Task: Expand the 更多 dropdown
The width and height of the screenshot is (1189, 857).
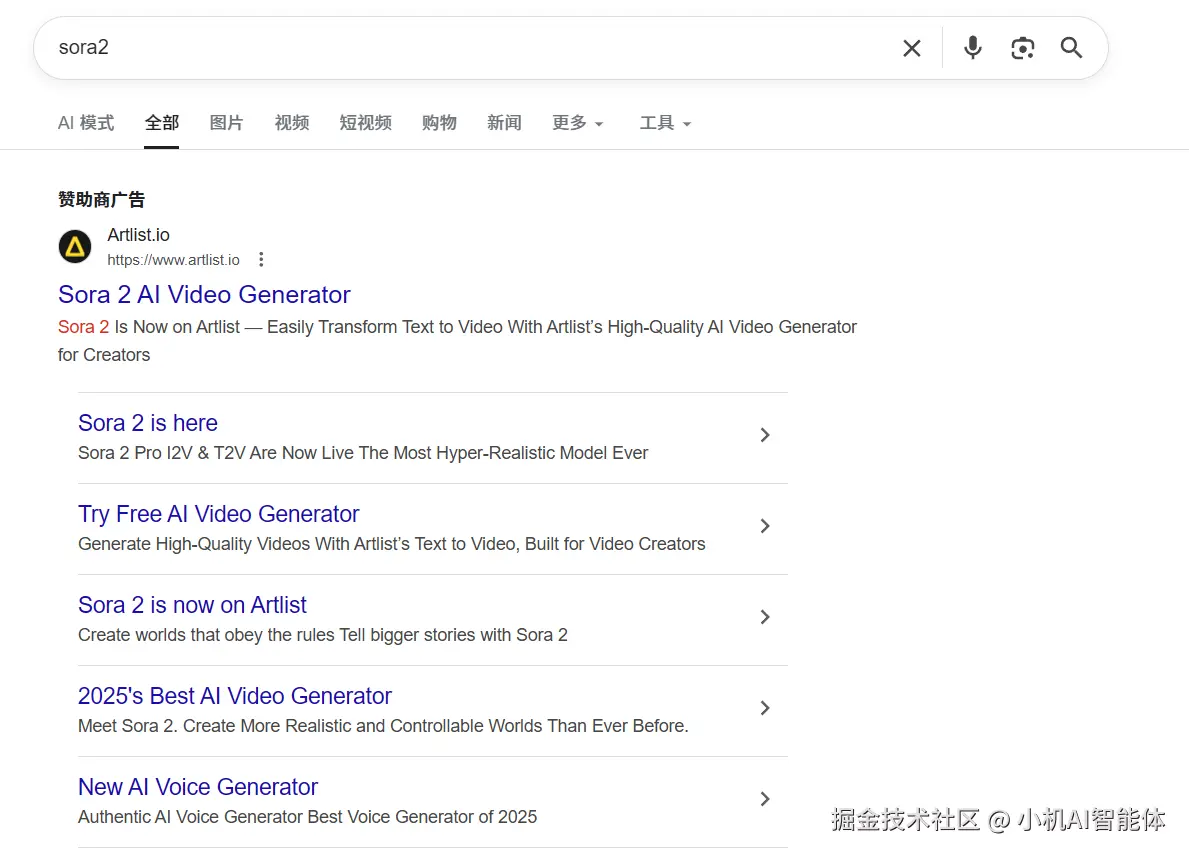Action: coord(578,123)
